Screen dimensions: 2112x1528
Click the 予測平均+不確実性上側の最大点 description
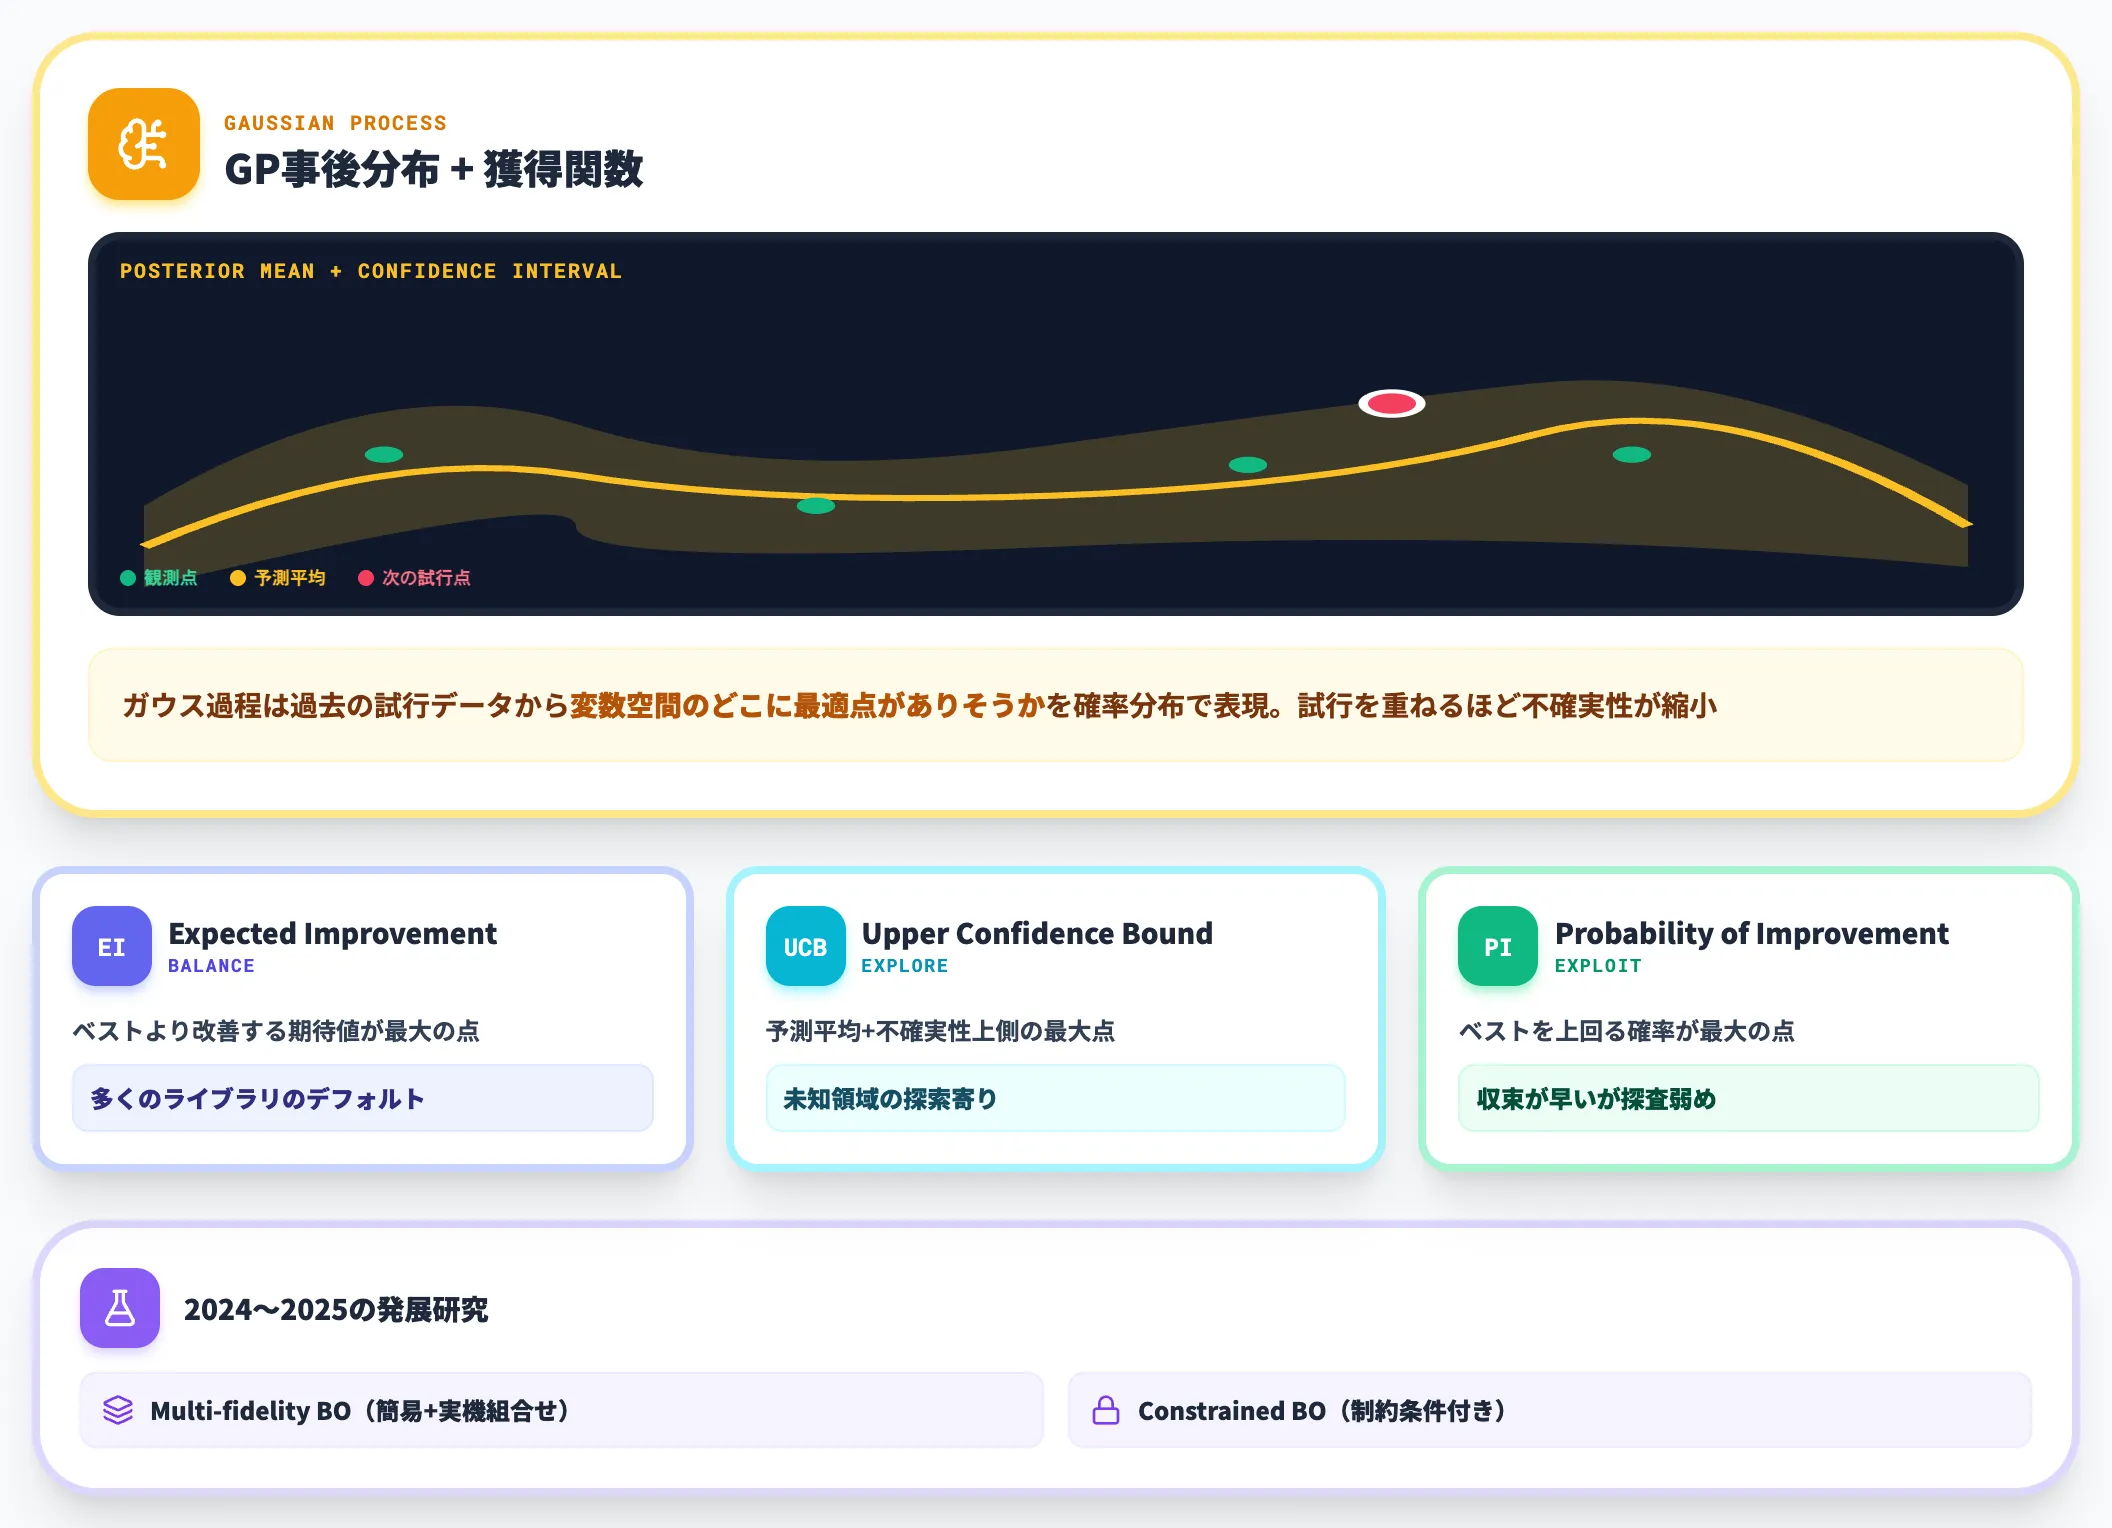click(941, 1031)
